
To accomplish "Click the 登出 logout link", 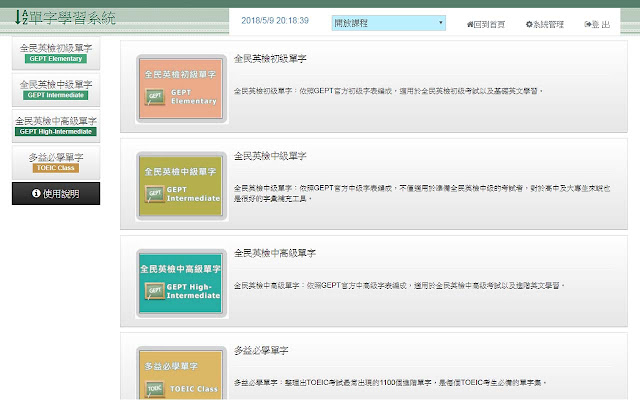I will click(597, 24).
